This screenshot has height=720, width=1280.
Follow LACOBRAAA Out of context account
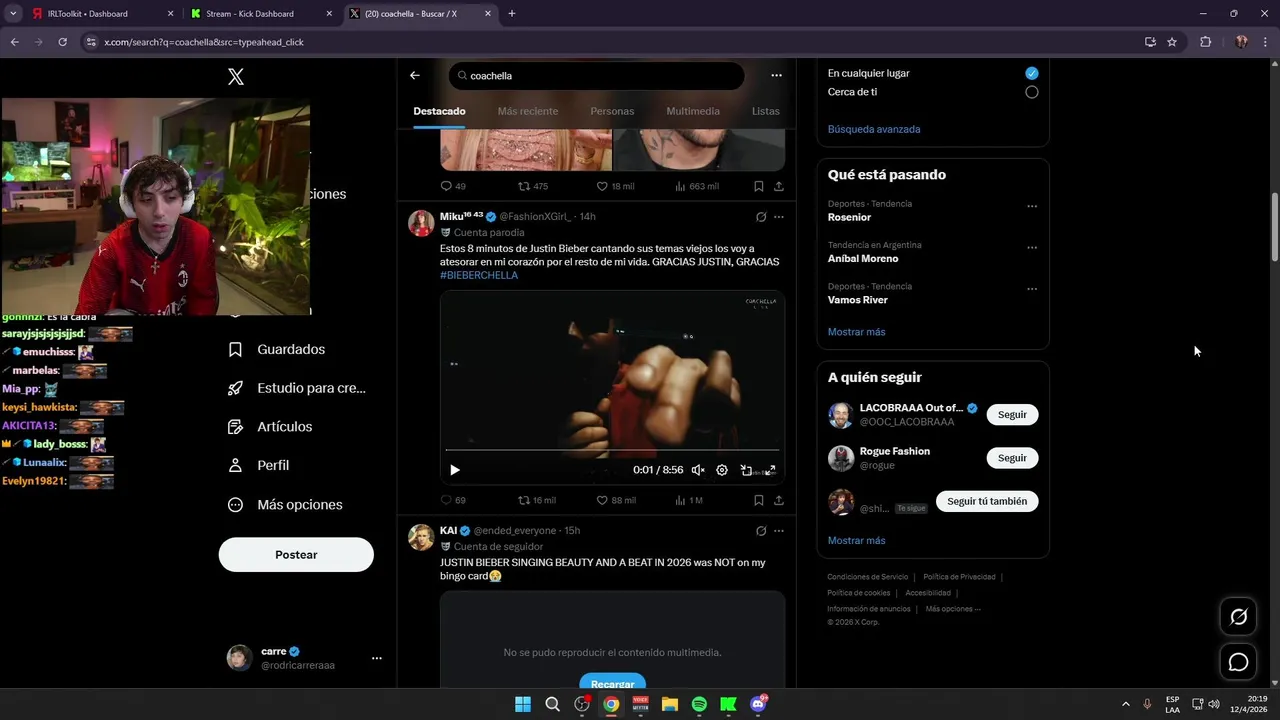click(x=1012, y=414)
